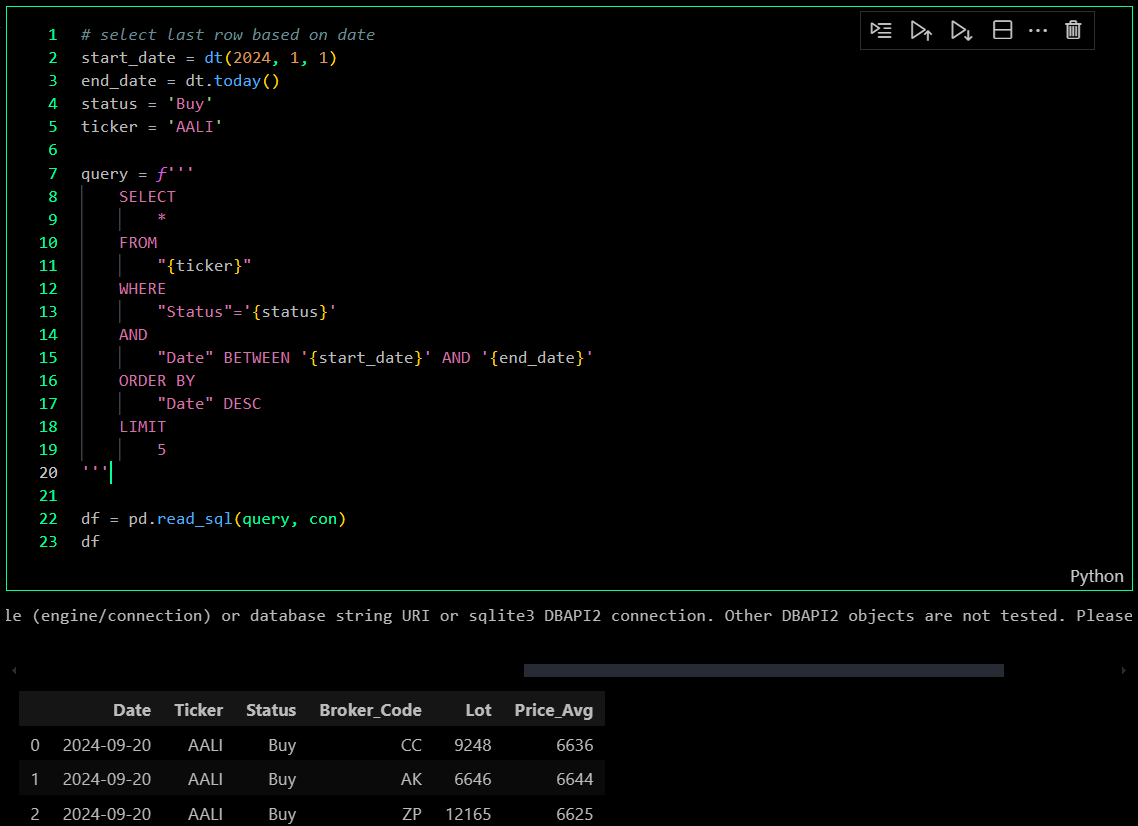Place cursor on start_date assignment line
Screen dimensions: 1138x826
[209, 58]
